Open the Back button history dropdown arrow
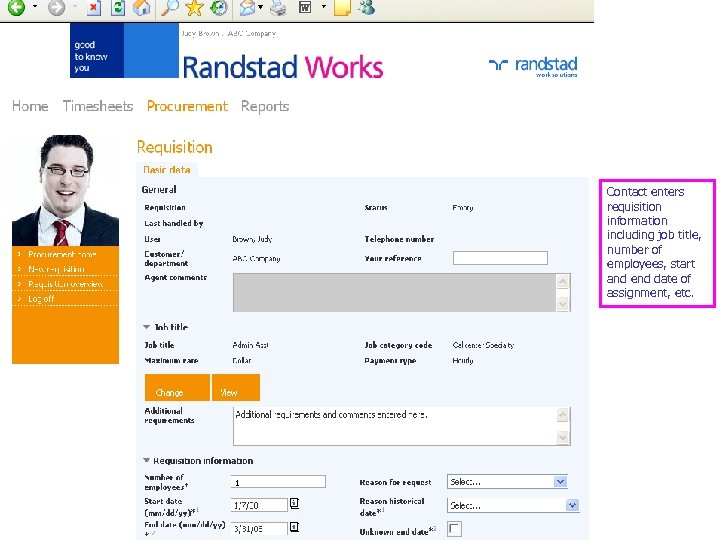 35,7
